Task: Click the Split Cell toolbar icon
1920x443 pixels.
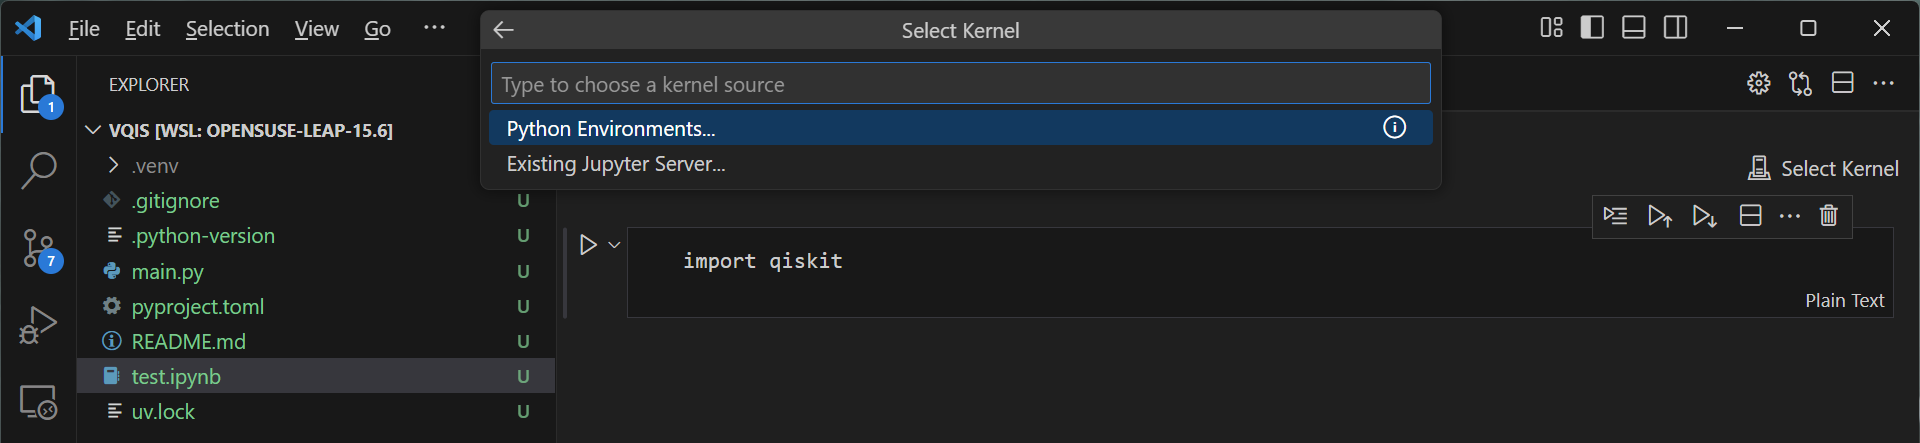Action: tap(1750, 215)
